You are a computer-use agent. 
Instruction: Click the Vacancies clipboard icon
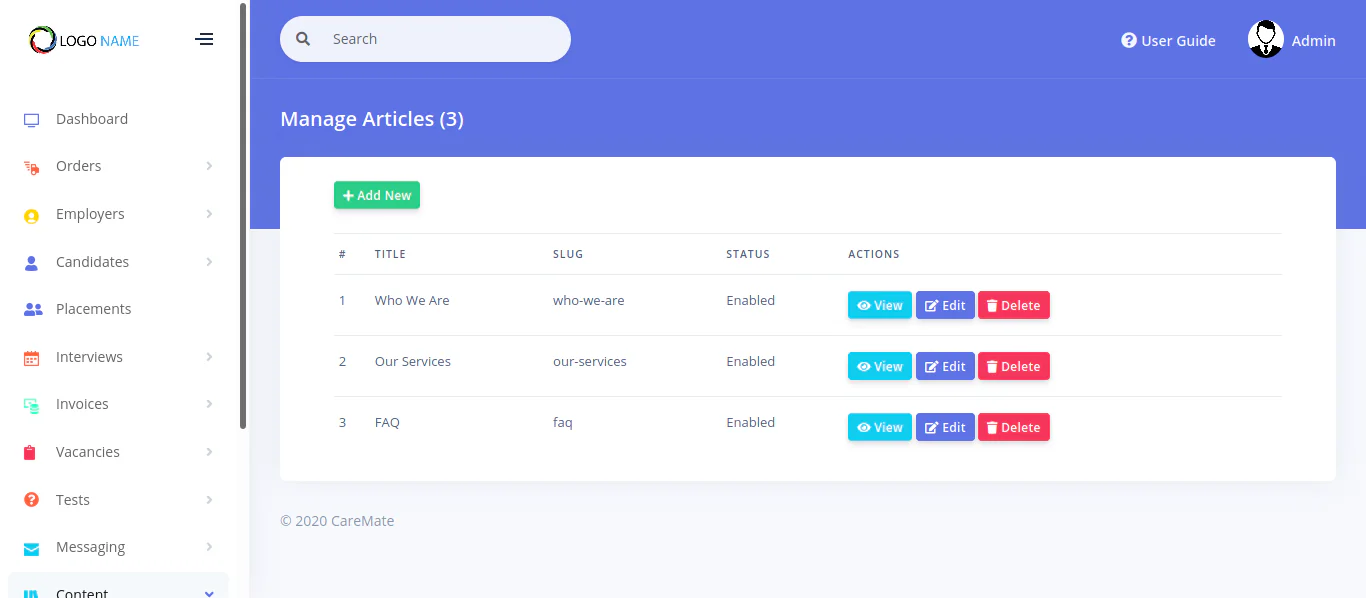(30, 453)
